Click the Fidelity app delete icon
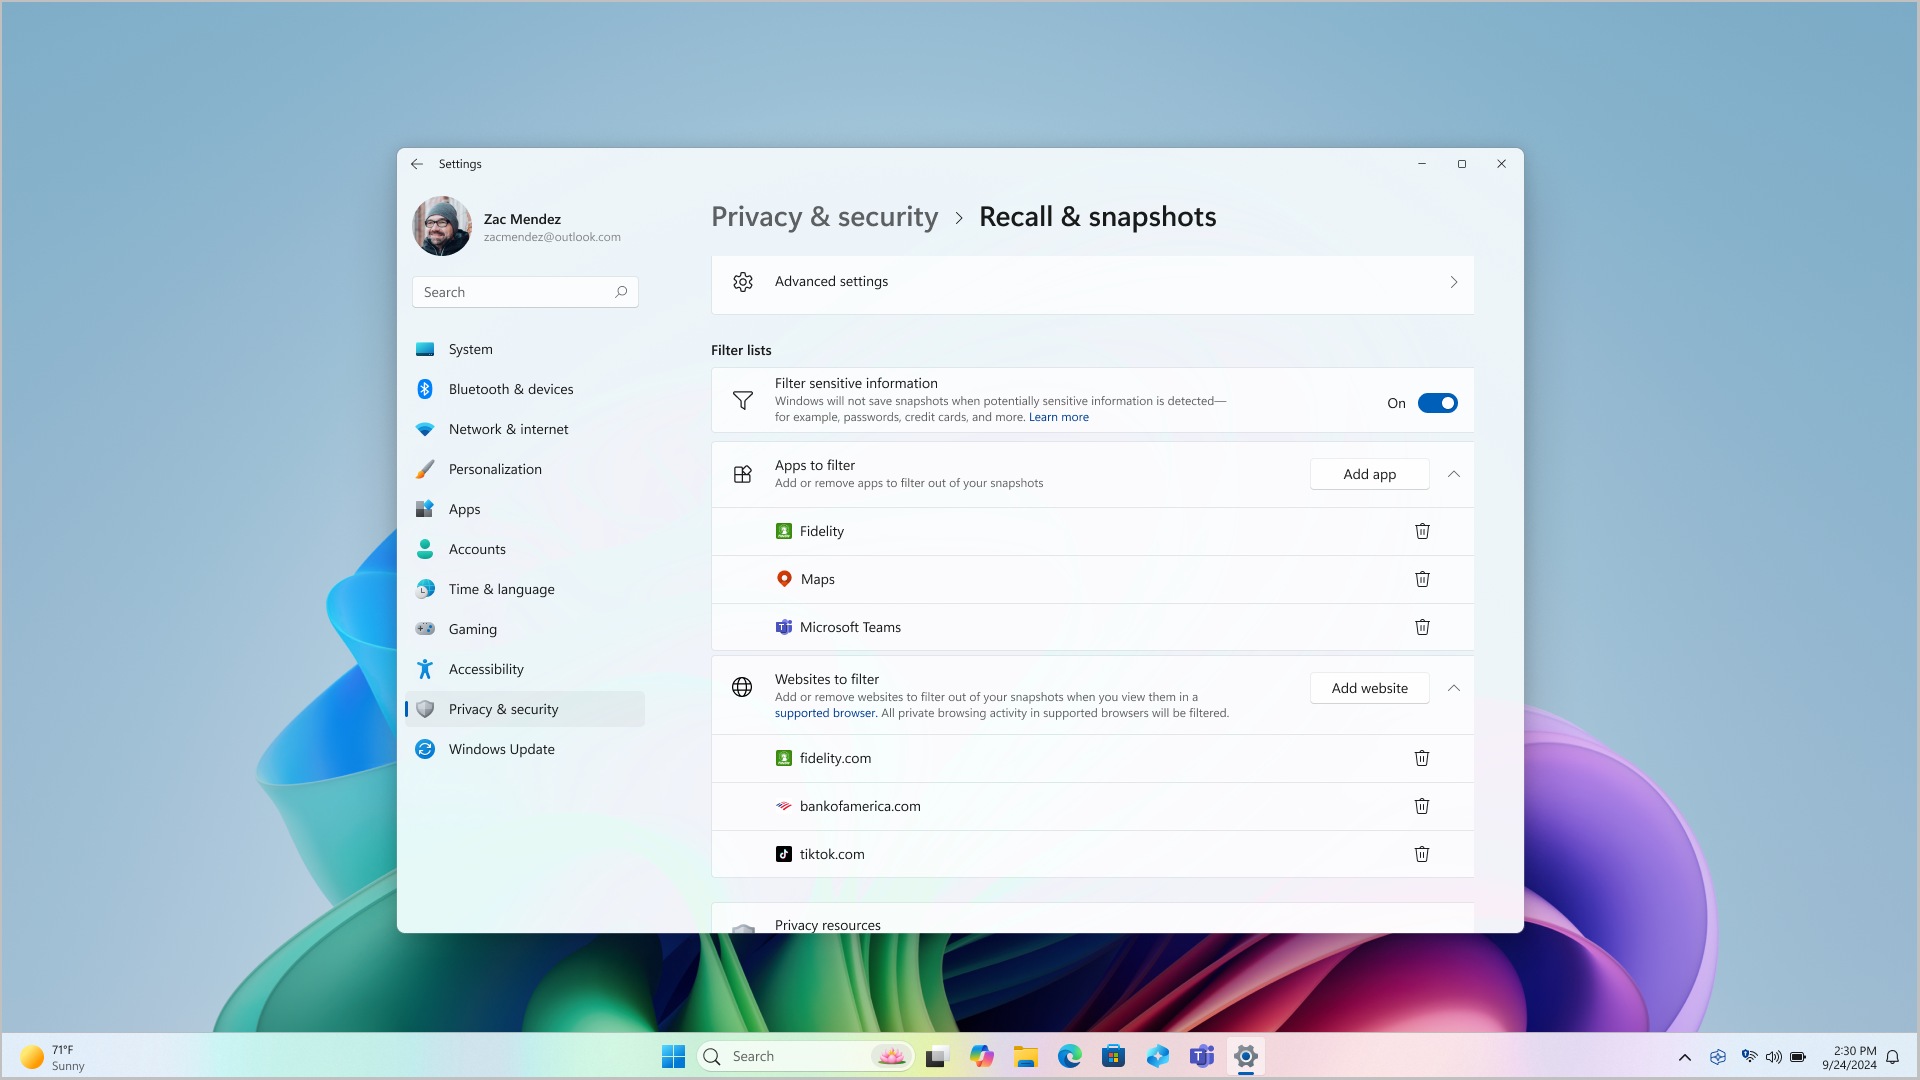The height and width of the screenshot is (1080, 1920). pos(1422,530)
